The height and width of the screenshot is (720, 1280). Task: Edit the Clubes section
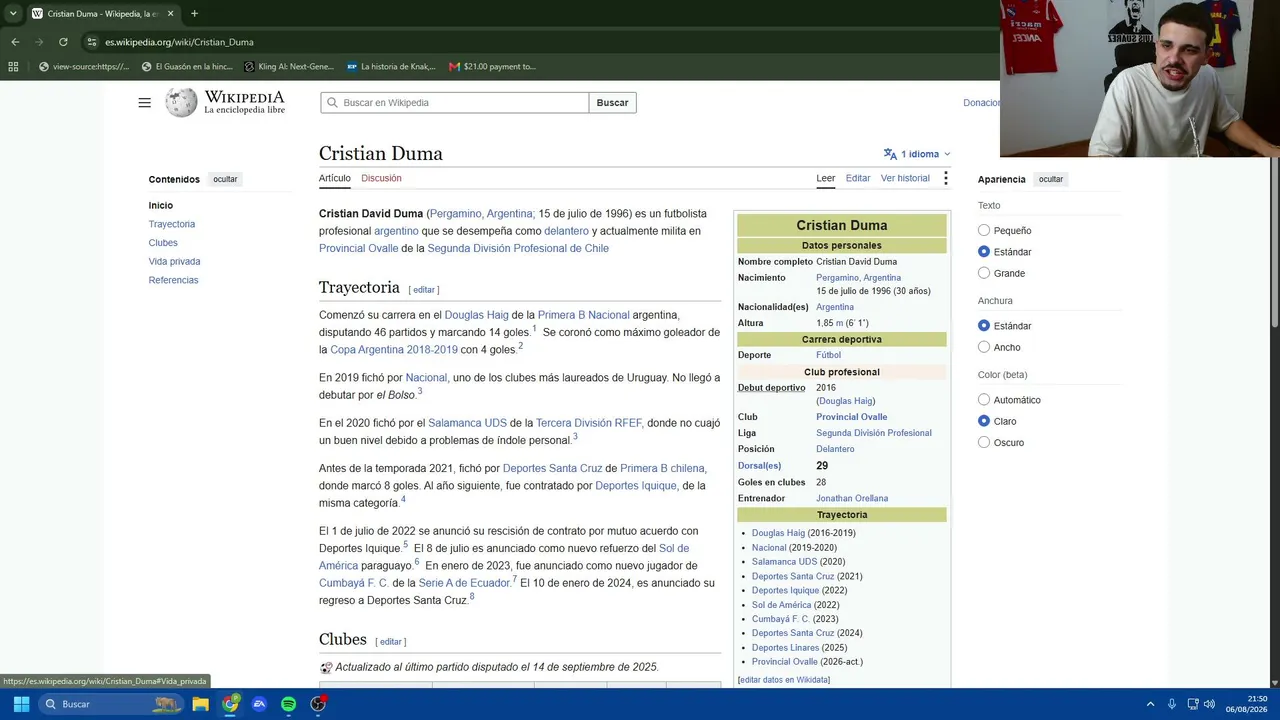(391, 642)
